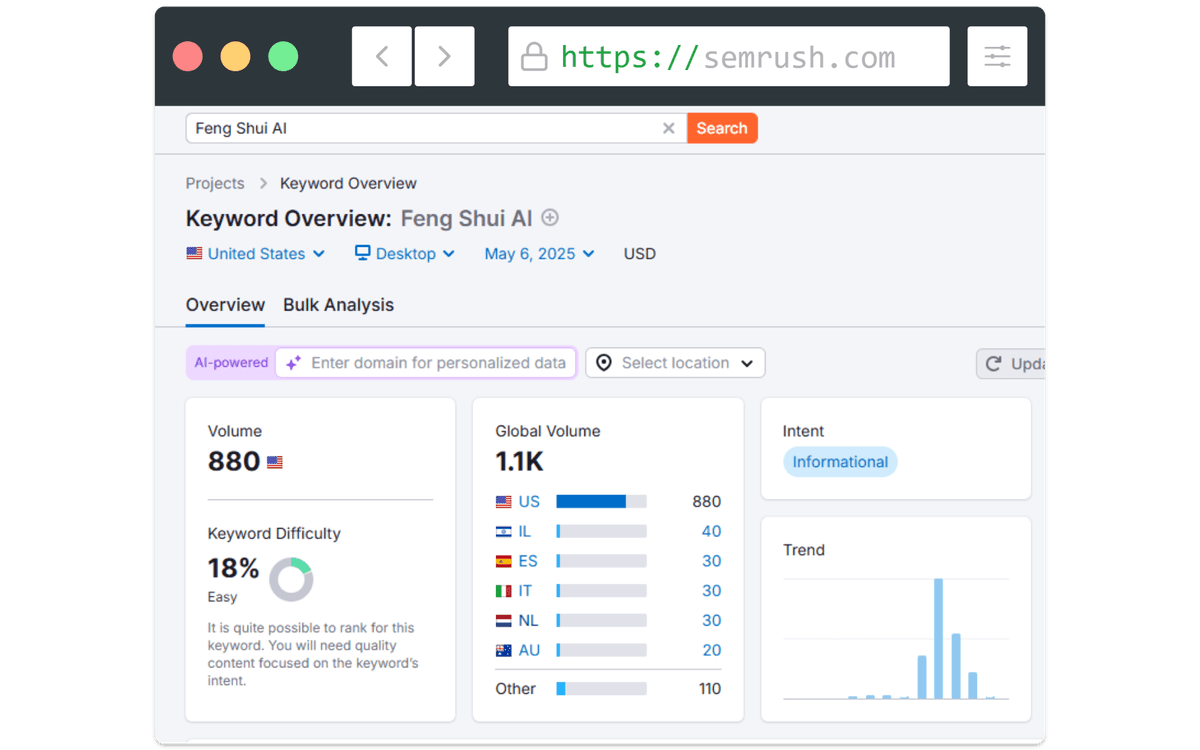Click the ES country link
Screen dimensions: 1200x750
click(x=528, y=561)
